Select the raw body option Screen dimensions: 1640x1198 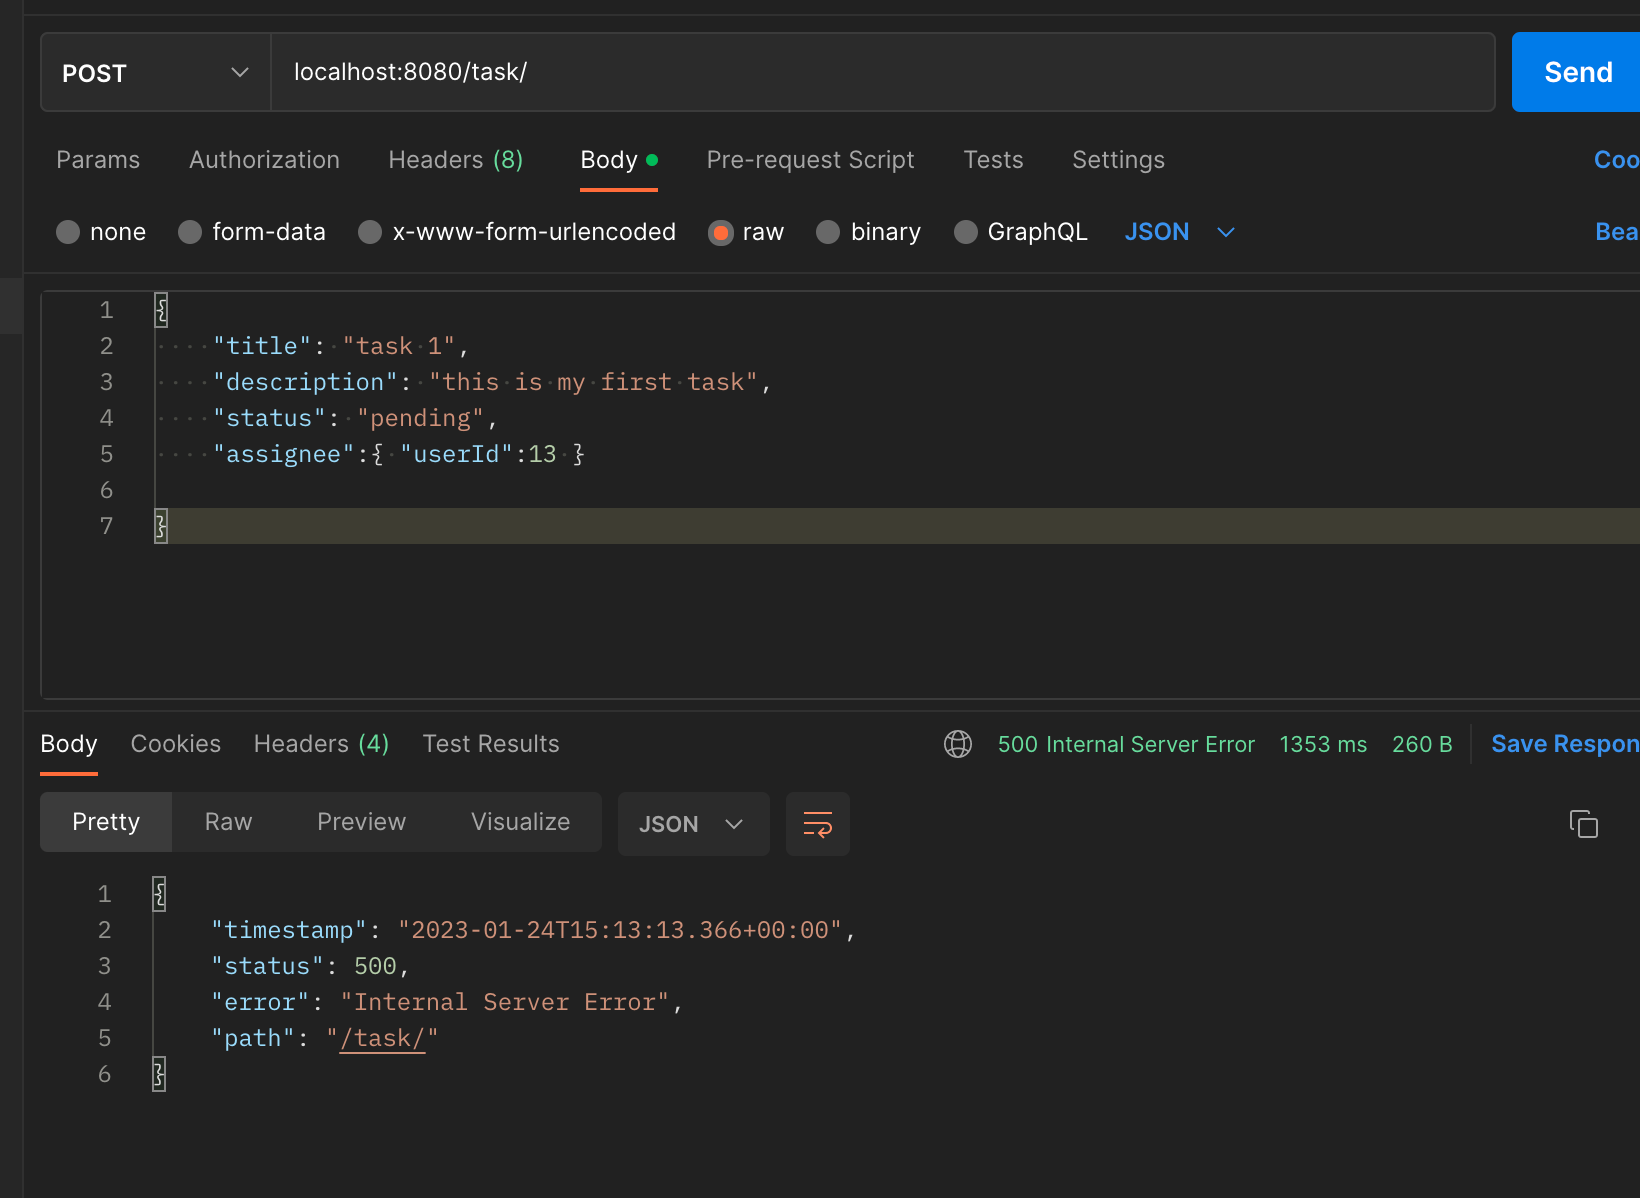(746, 232)
